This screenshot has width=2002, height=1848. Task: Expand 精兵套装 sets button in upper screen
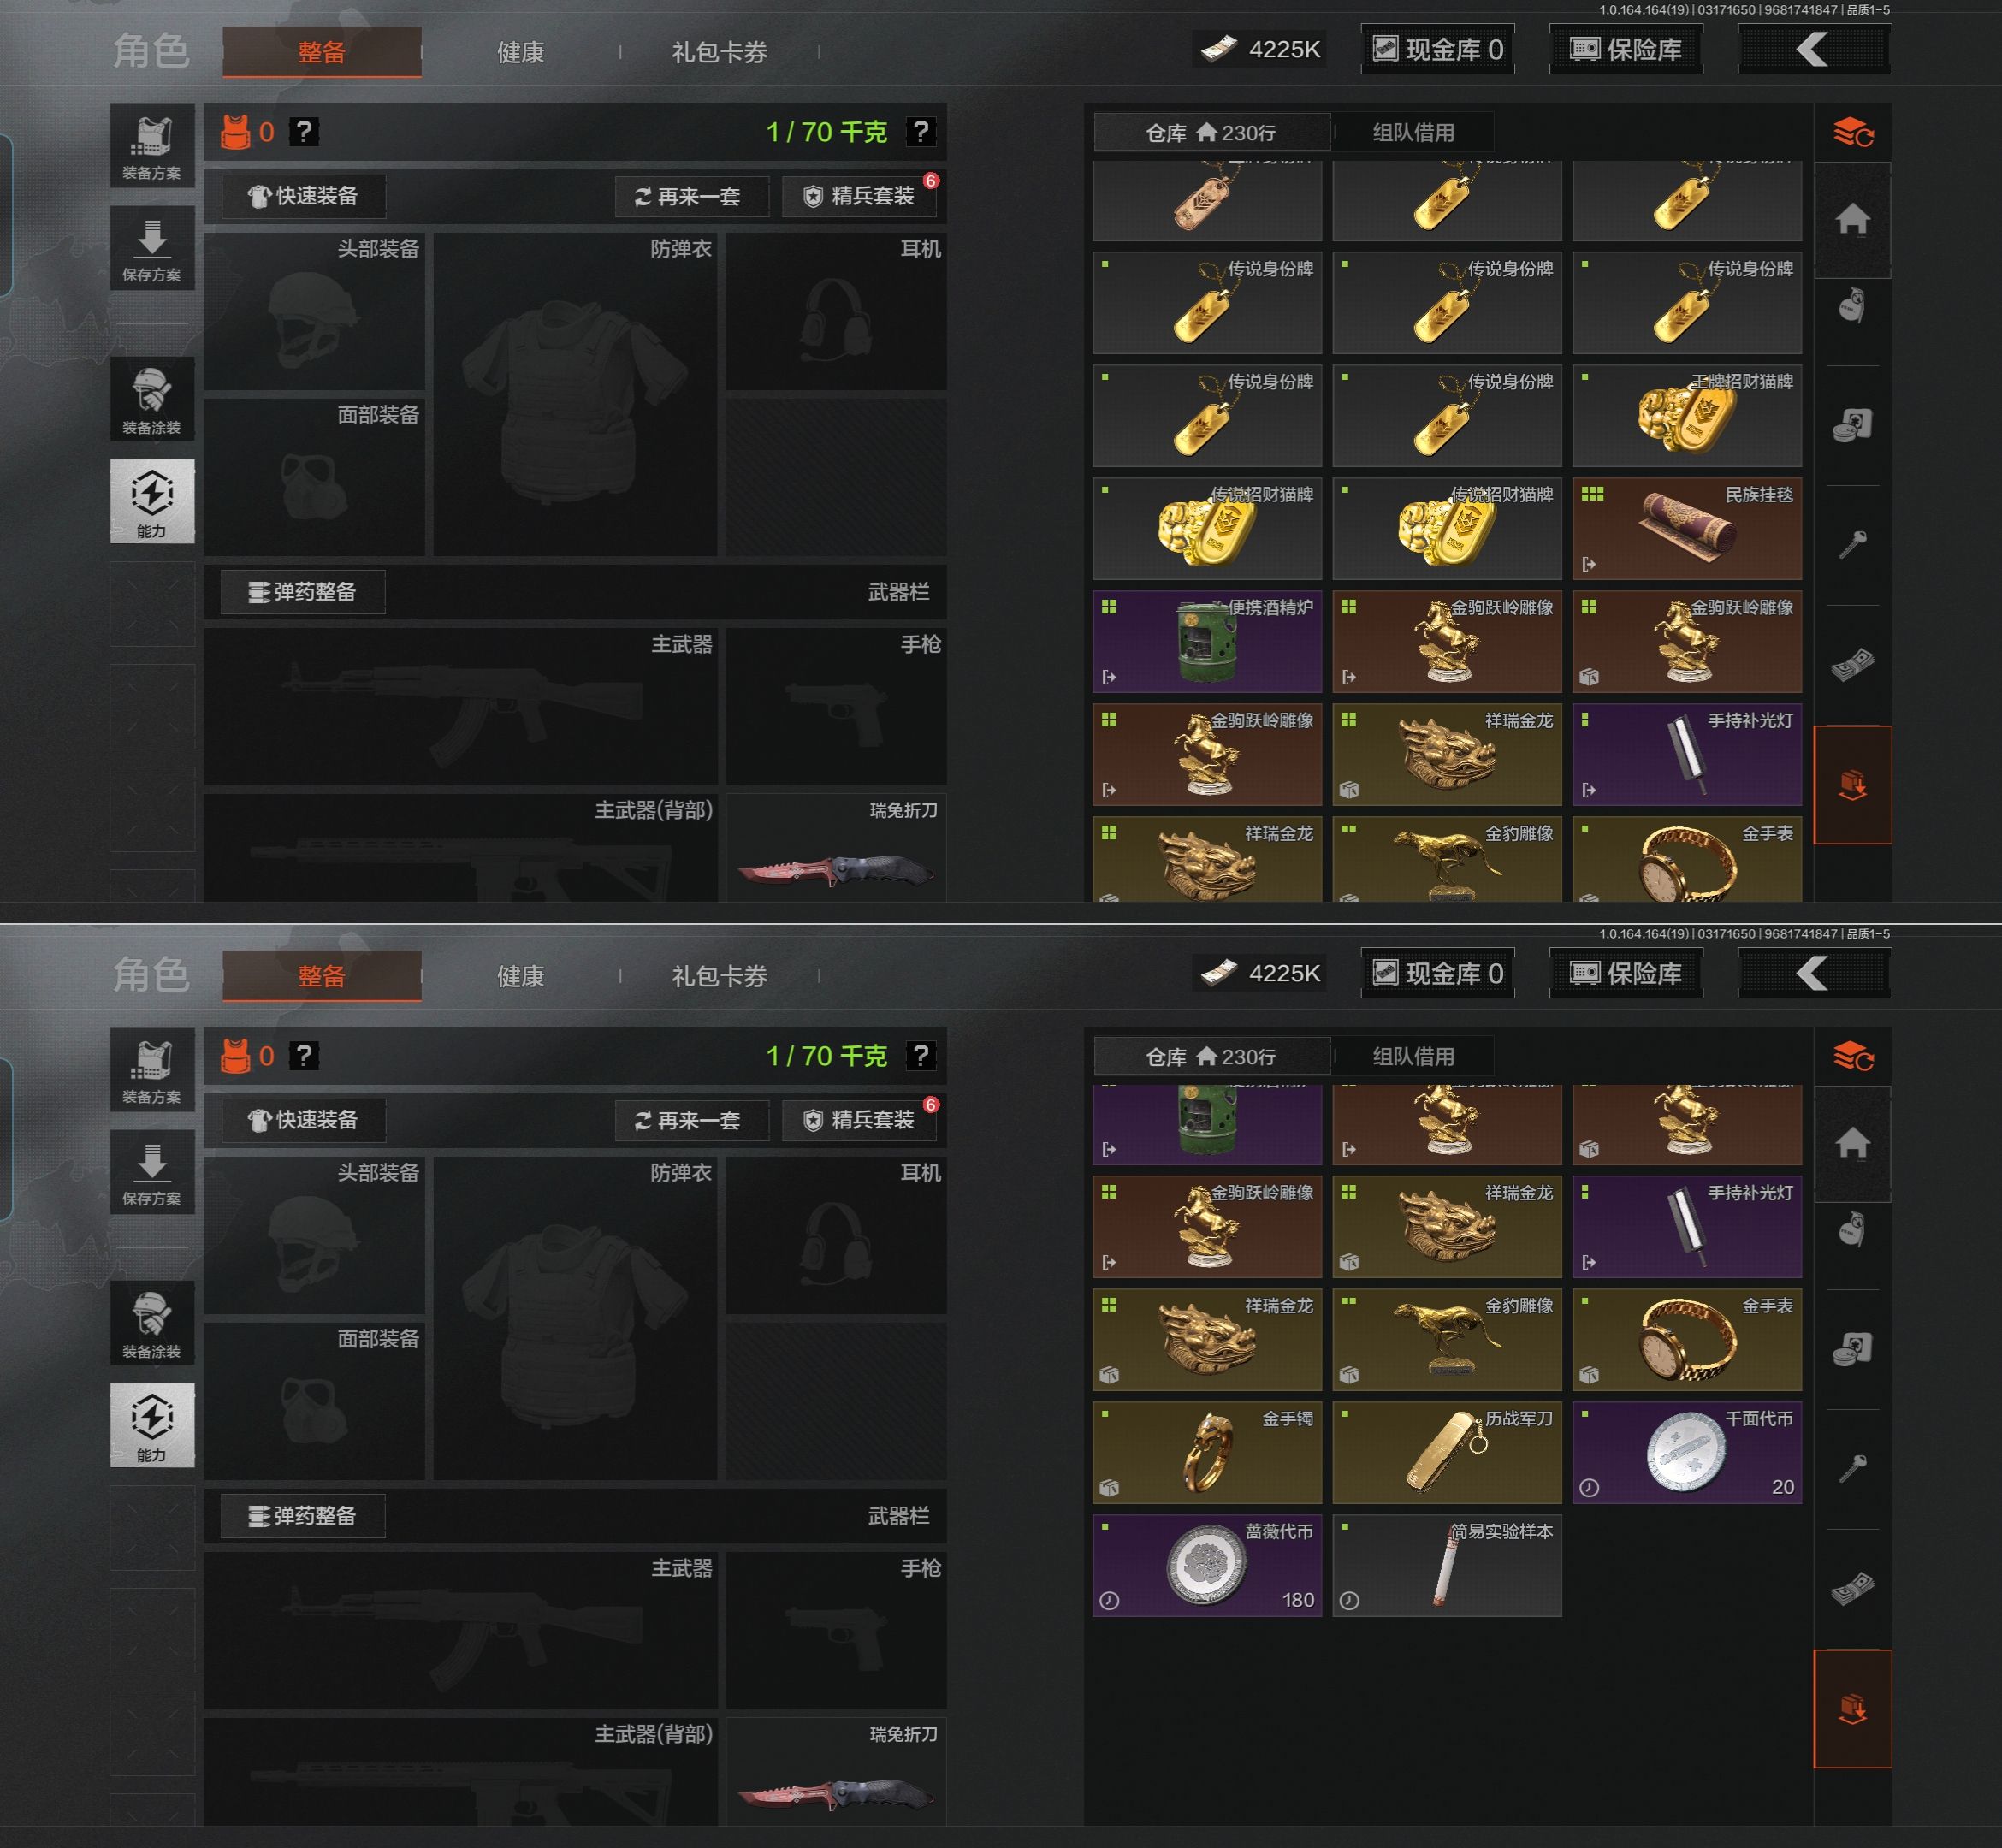tap(859, 196)
